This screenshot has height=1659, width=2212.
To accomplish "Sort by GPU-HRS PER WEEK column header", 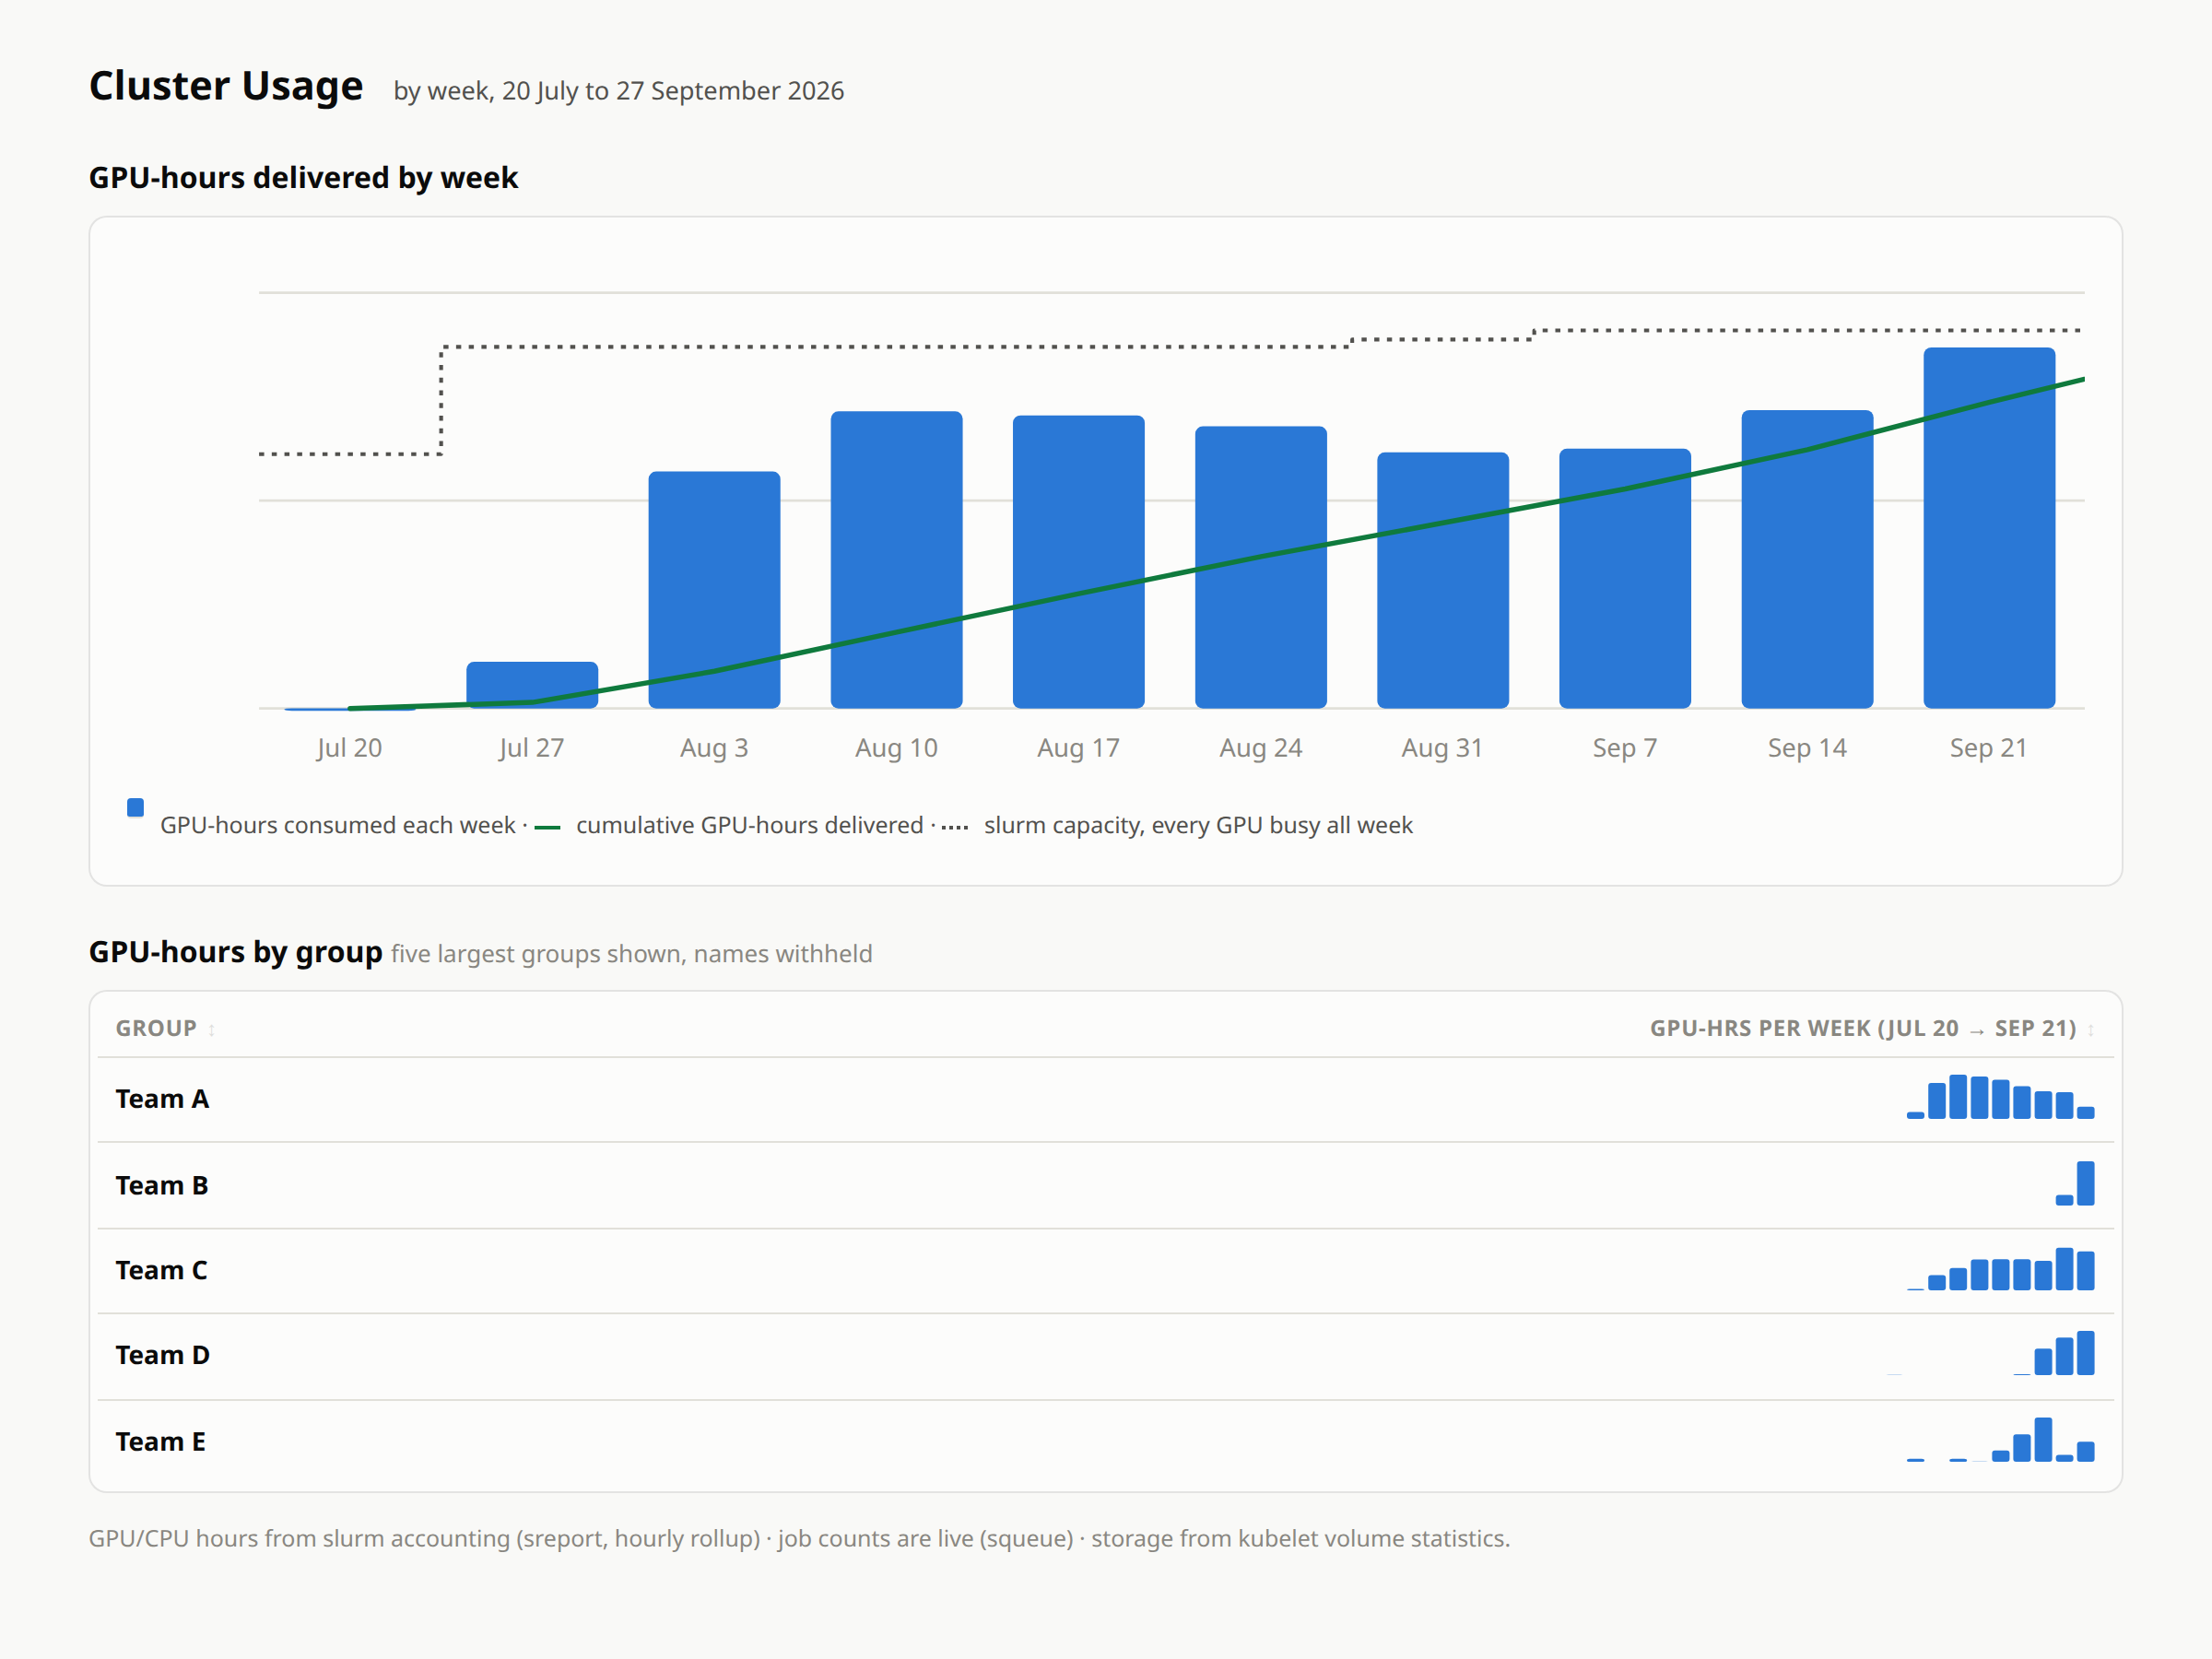I will 1871,1028.
